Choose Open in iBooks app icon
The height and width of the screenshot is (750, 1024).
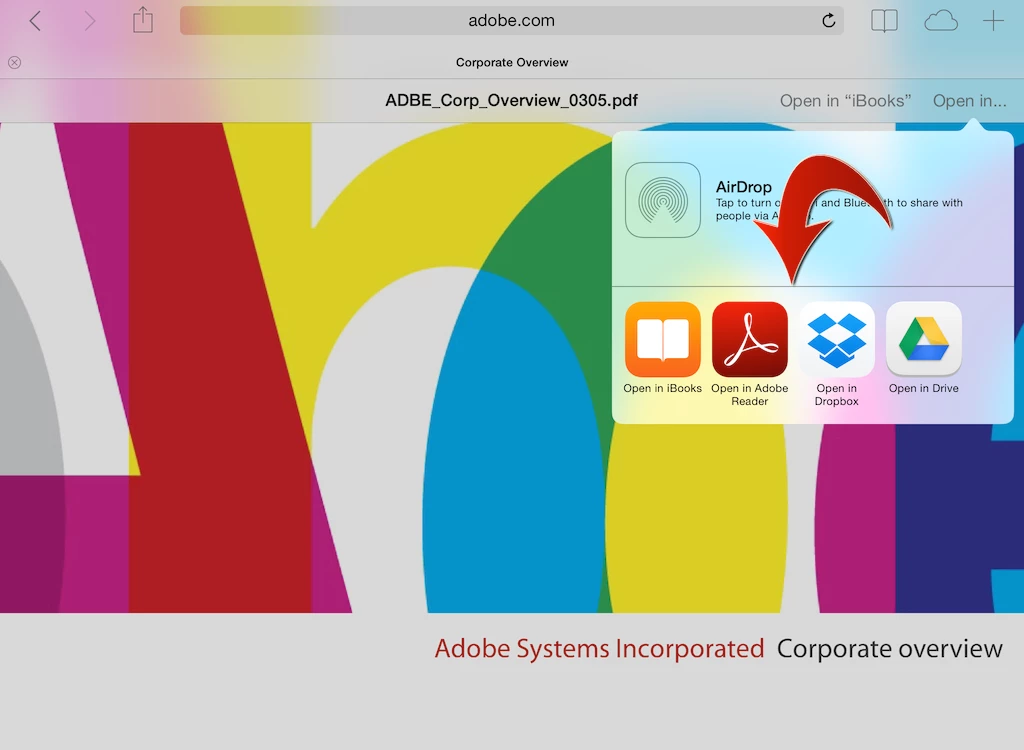(663, 339)
